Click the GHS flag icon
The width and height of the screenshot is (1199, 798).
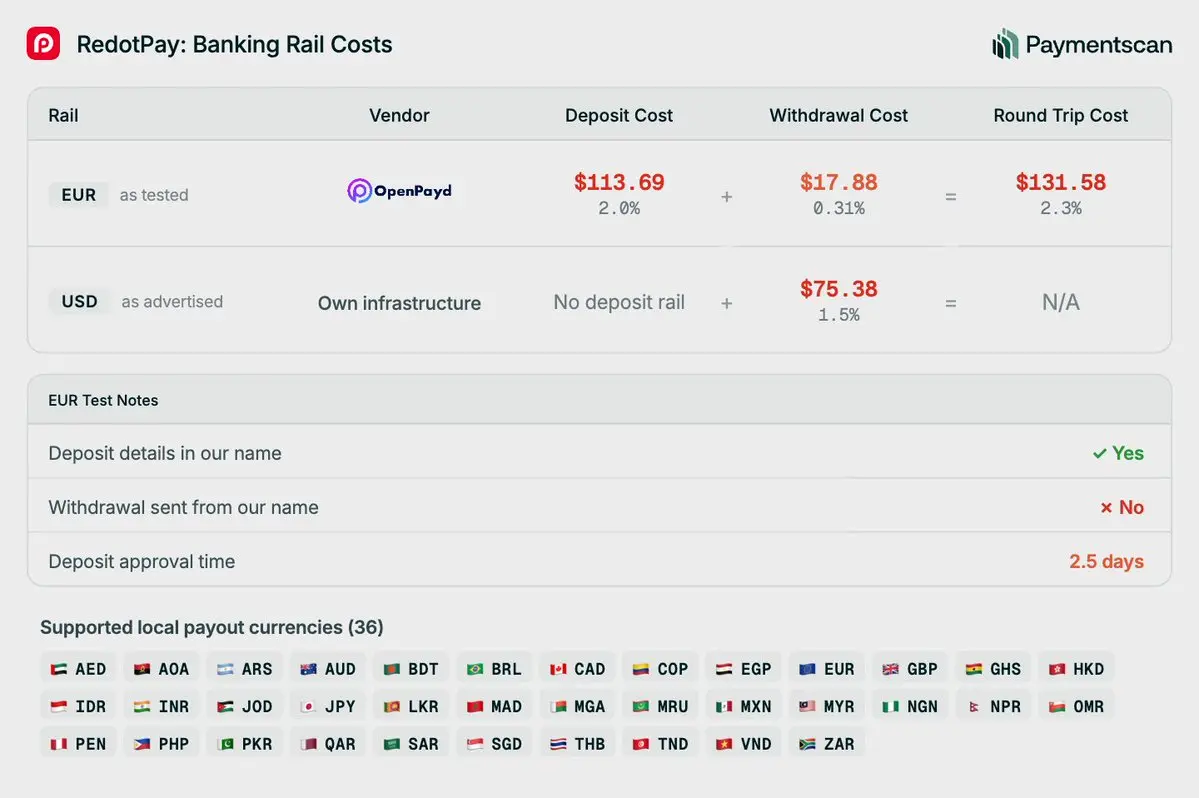pyautogui.click(x=973, y=669)
